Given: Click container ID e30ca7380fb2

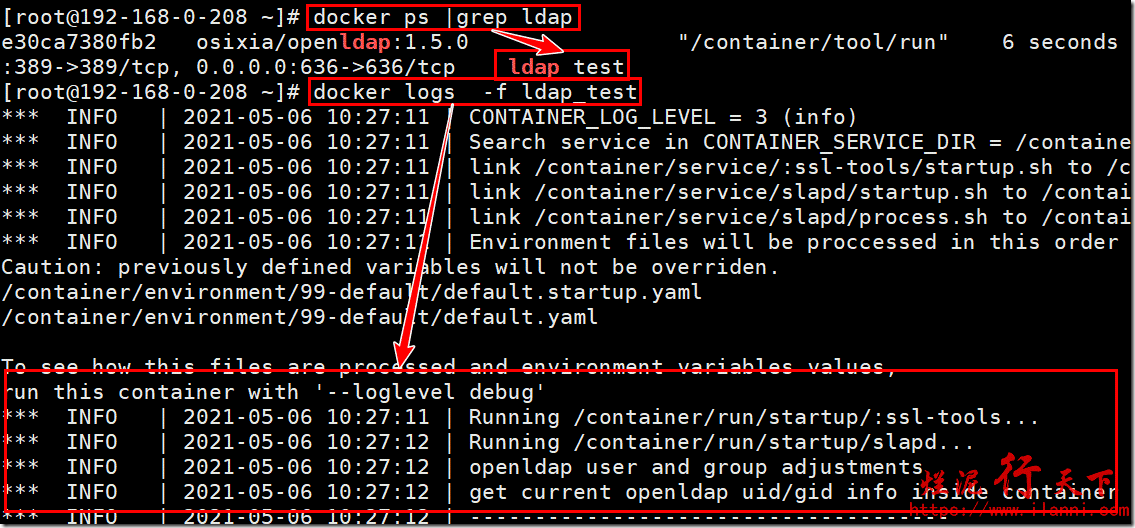Looking at the screenshot, I should tap(79, 42).
